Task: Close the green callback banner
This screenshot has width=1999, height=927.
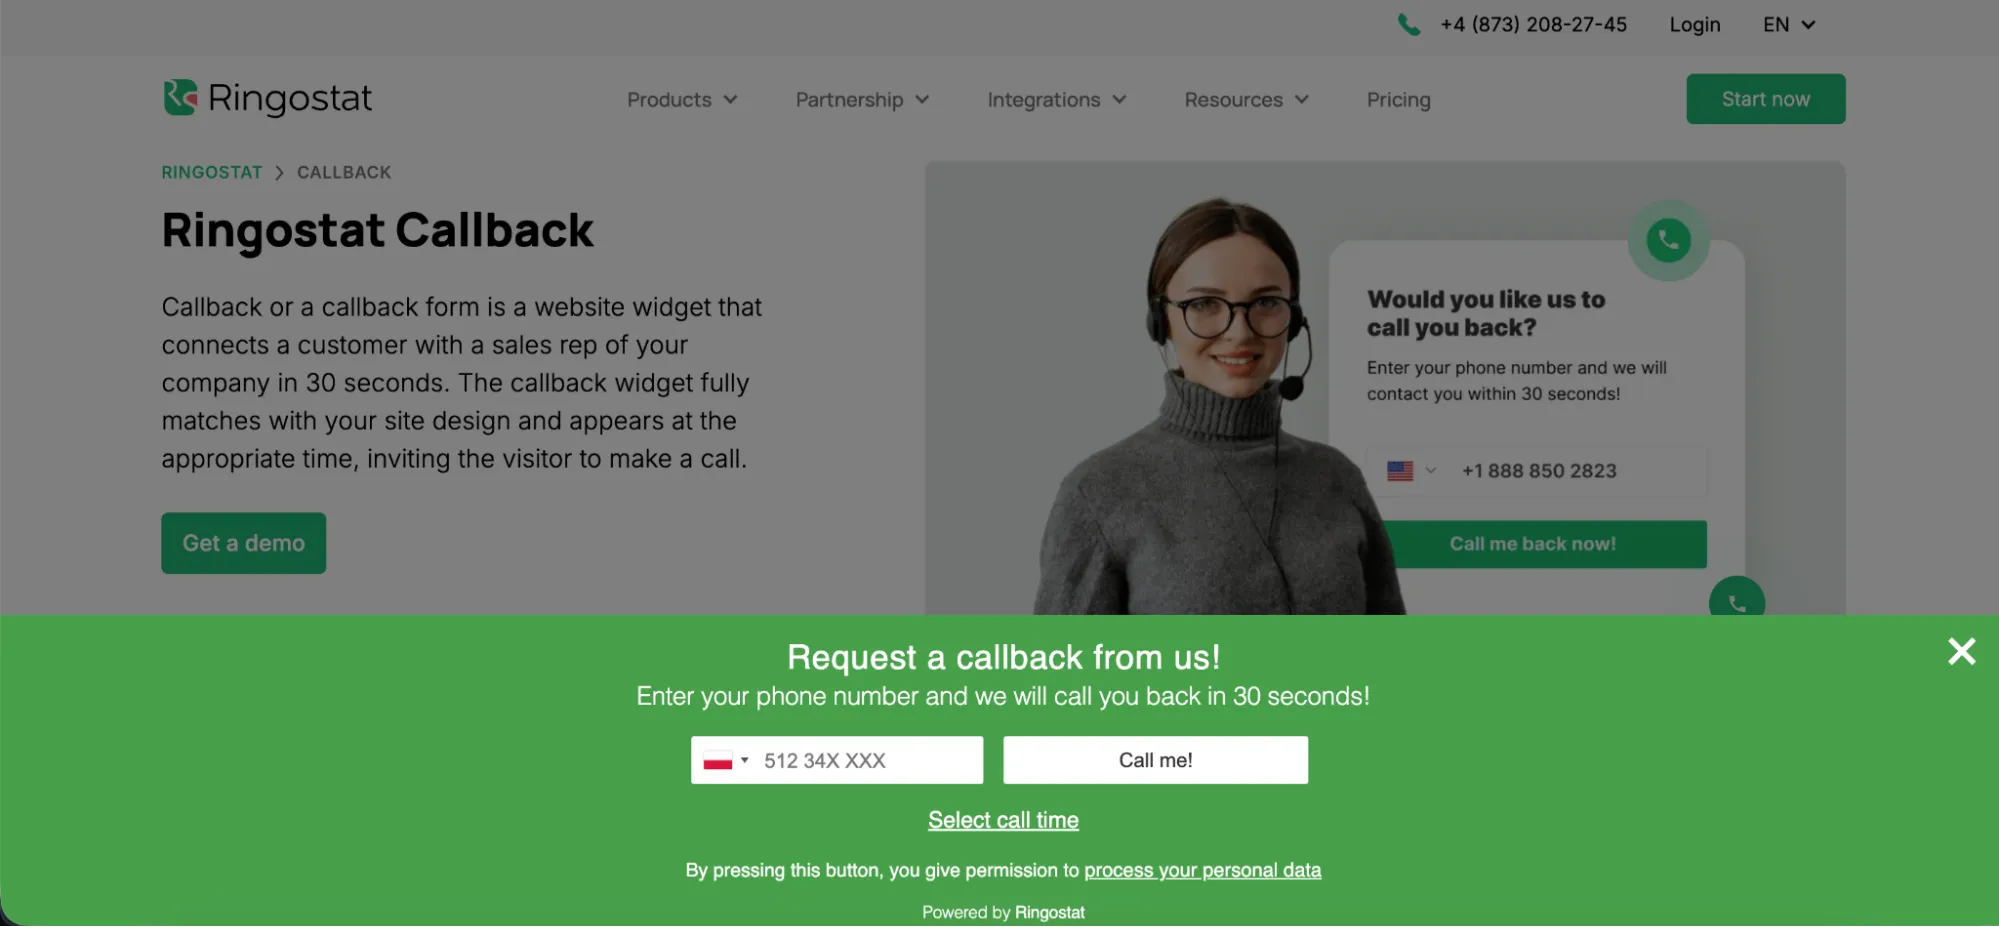Action: (x=1961, y=652)
